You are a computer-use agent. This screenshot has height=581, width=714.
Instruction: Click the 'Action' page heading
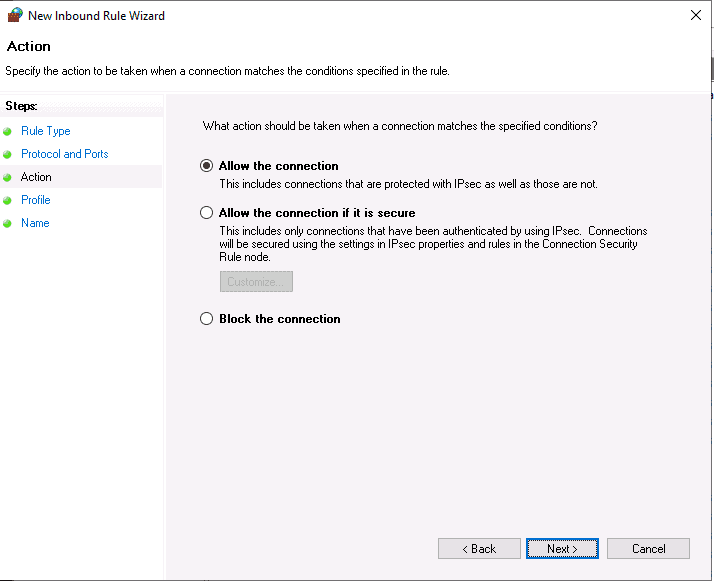pyautogui.click(x=29, y=46)
